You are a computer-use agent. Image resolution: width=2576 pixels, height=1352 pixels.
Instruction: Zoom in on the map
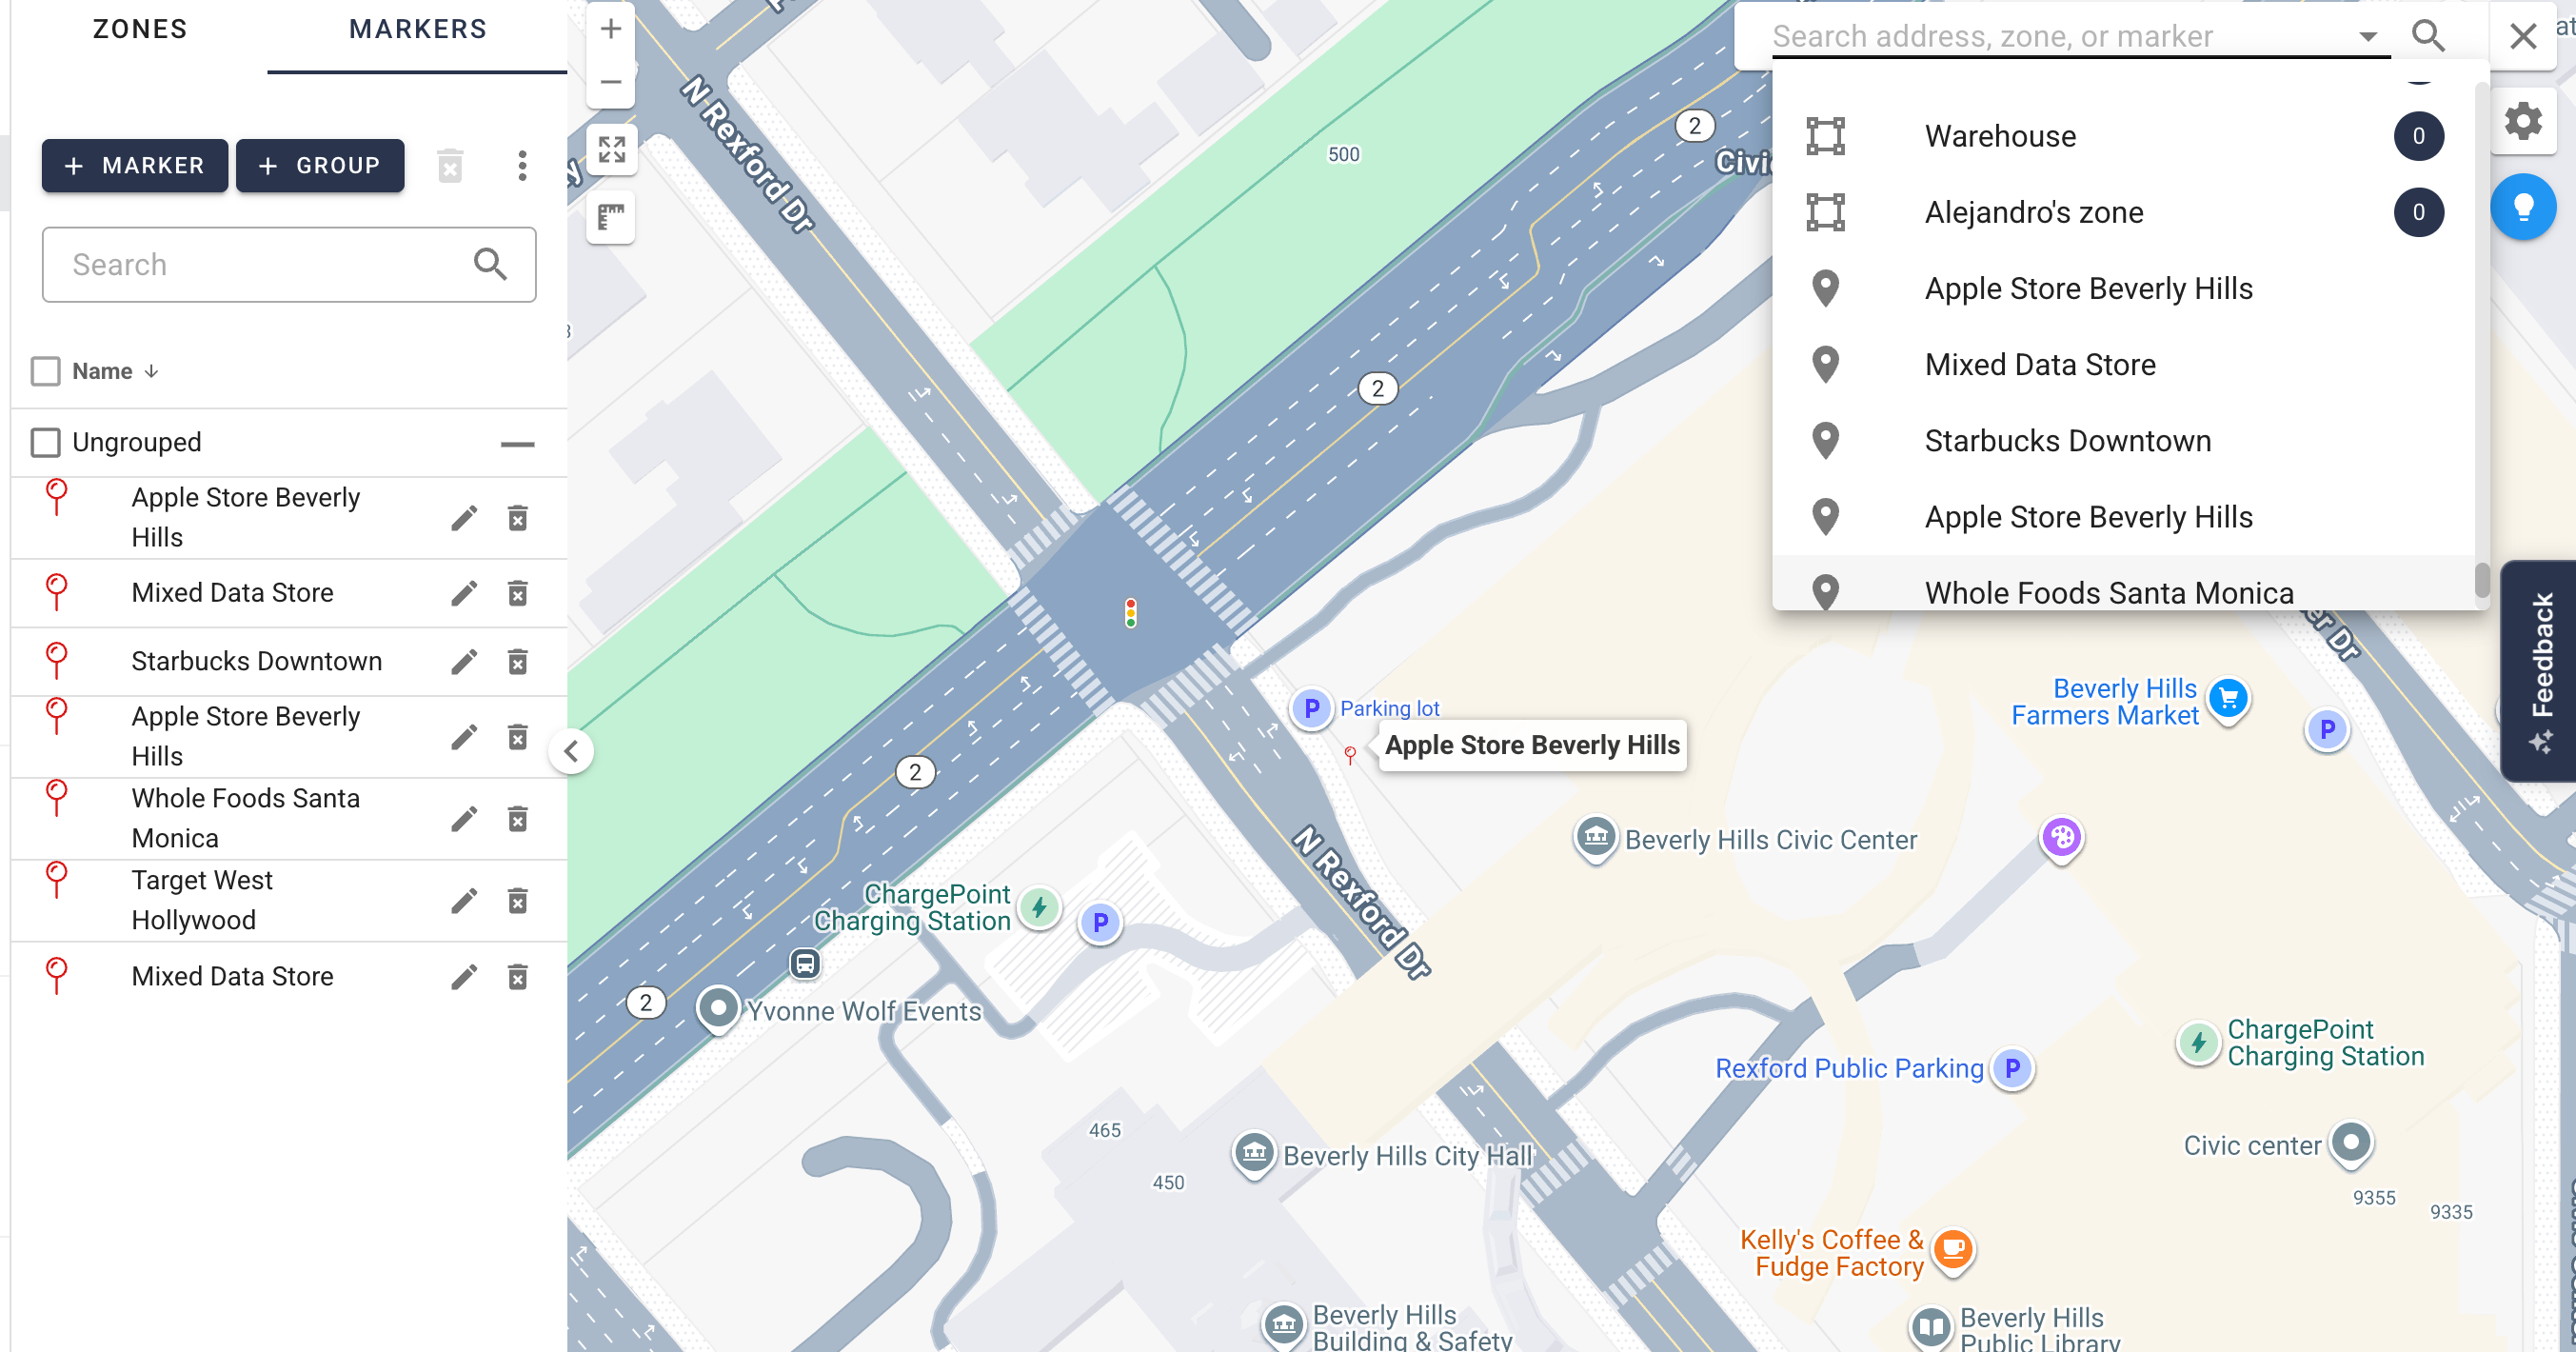point(611,30)
